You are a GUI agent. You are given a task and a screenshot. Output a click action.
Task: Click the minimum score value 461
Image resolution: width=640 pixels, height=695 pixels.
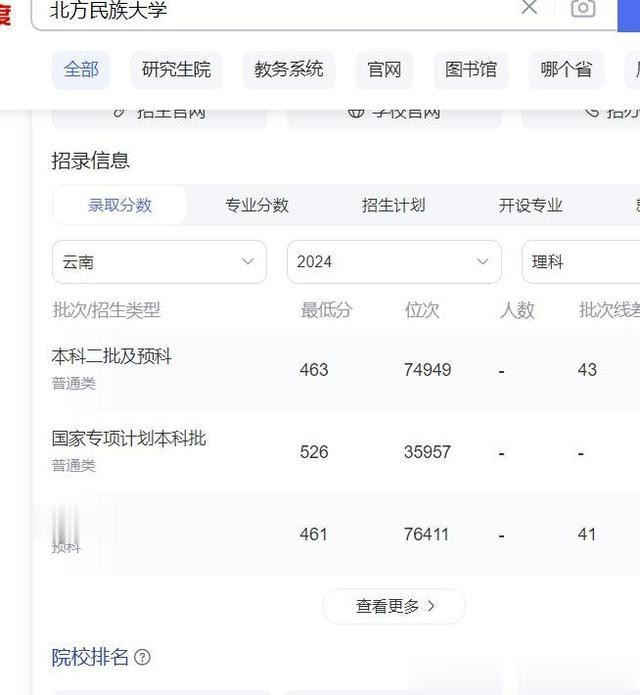[313, 534]
